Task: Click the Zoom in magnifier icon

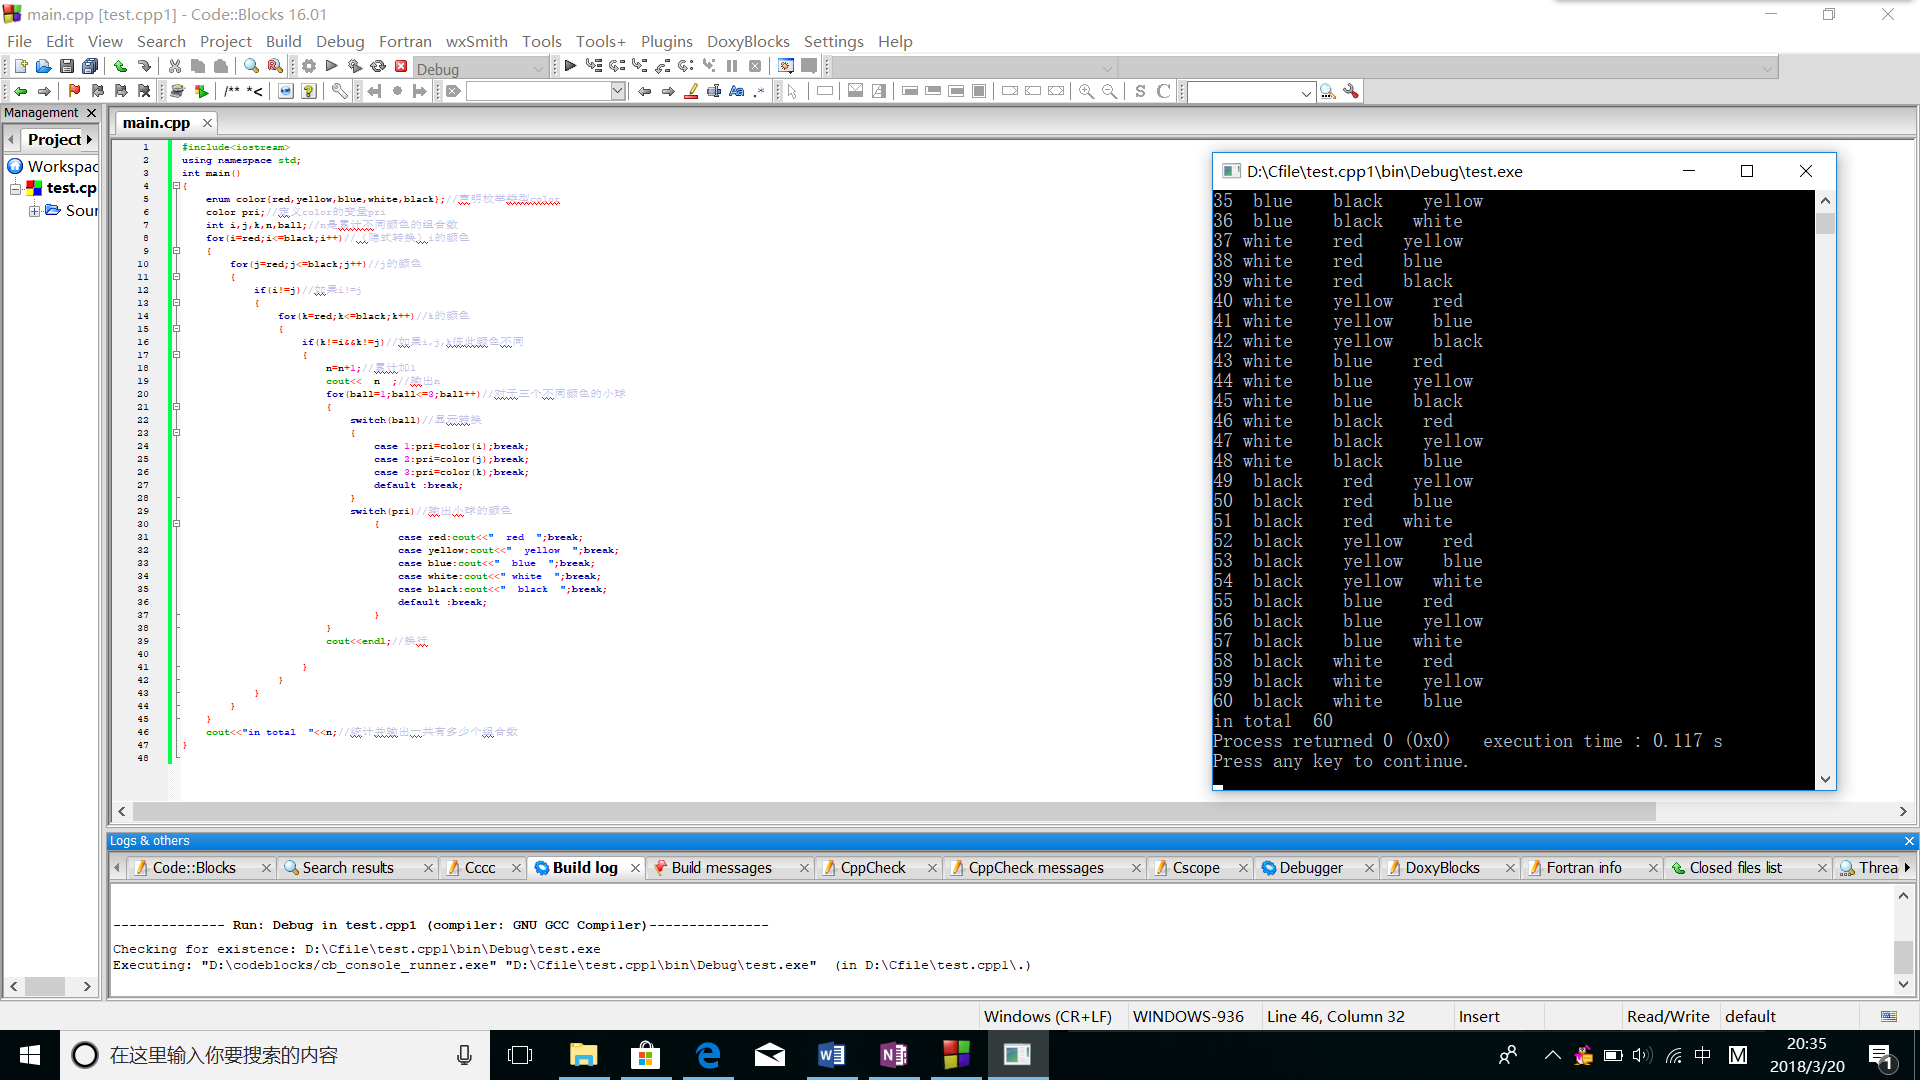Action: (x=1086, y=91)
